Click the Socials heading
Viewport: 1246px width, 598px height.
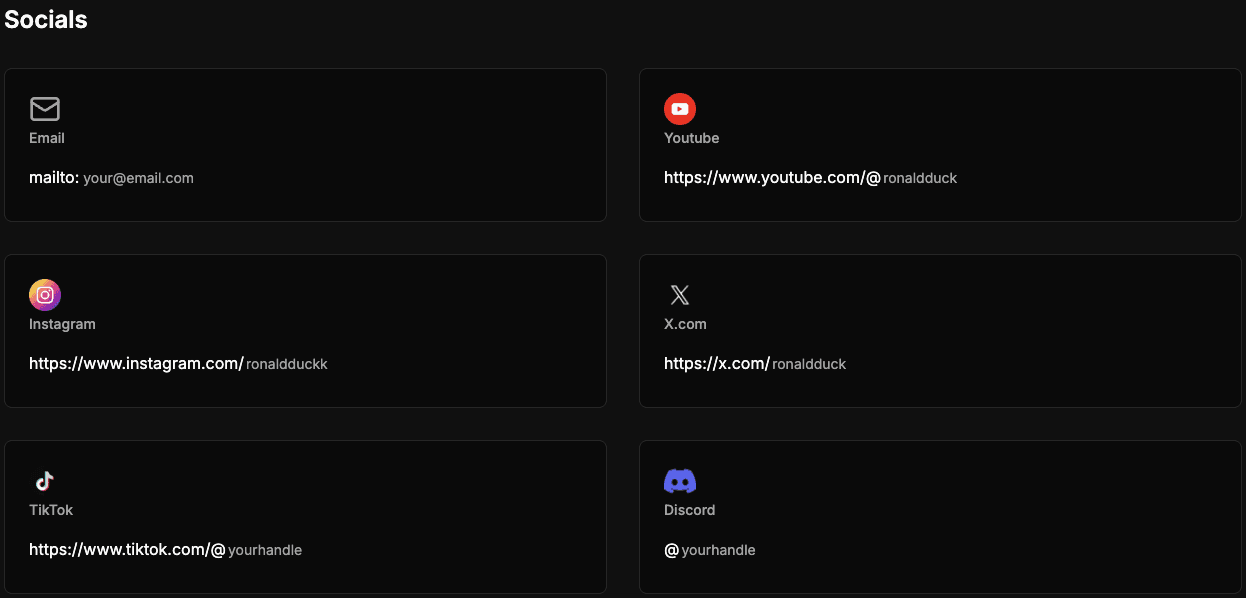(45, 19)
